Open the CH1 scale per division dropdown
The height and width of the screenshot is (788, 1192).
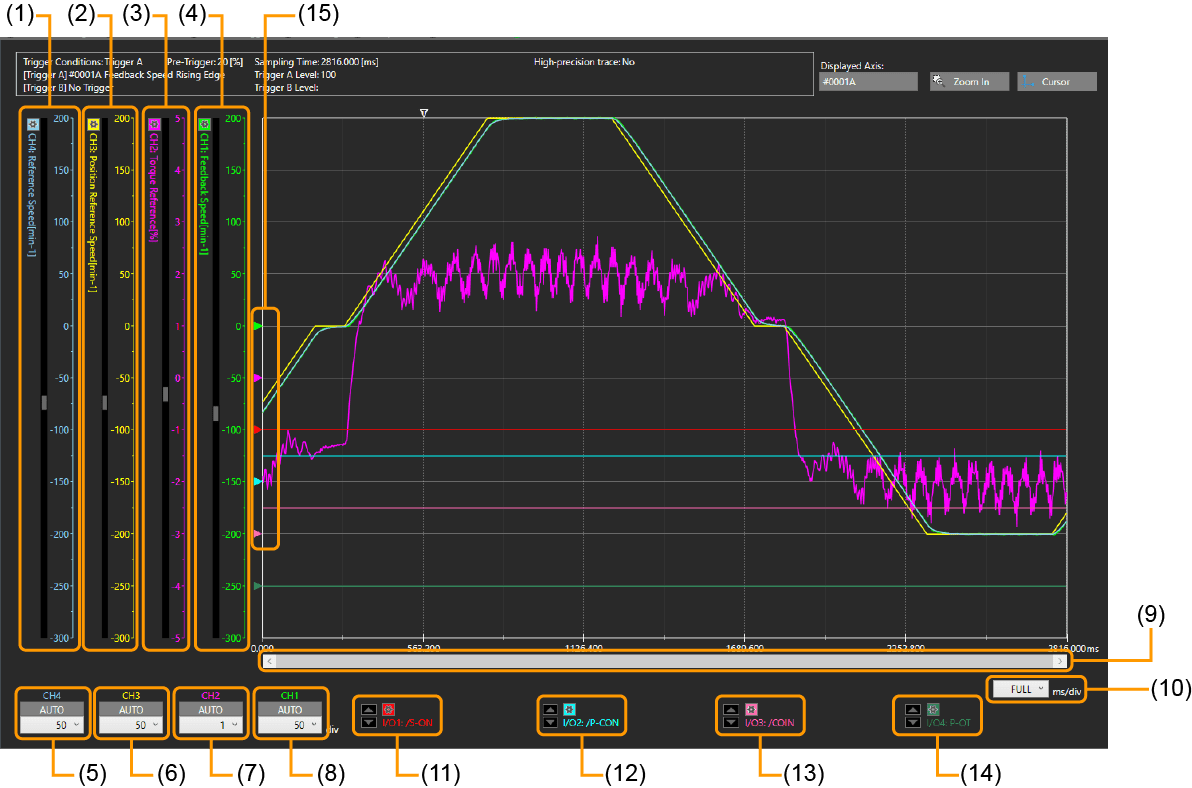(x=289, y=726)
